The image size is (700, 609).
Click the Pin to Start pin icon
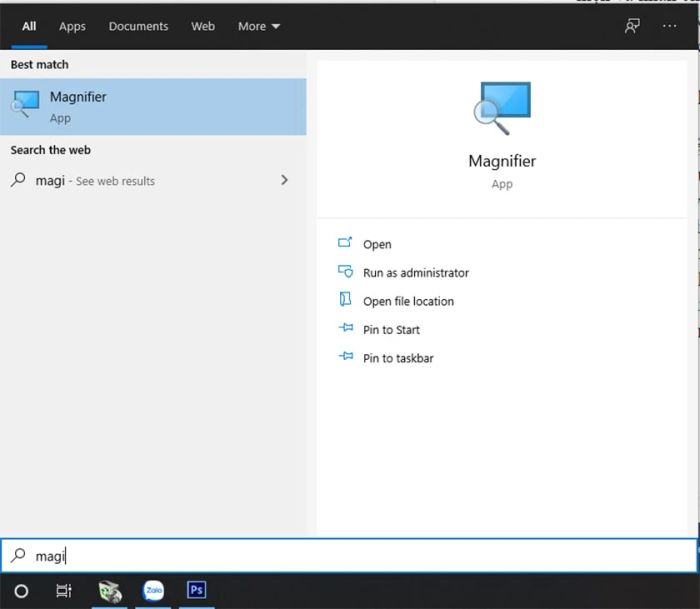click(346, 328)
